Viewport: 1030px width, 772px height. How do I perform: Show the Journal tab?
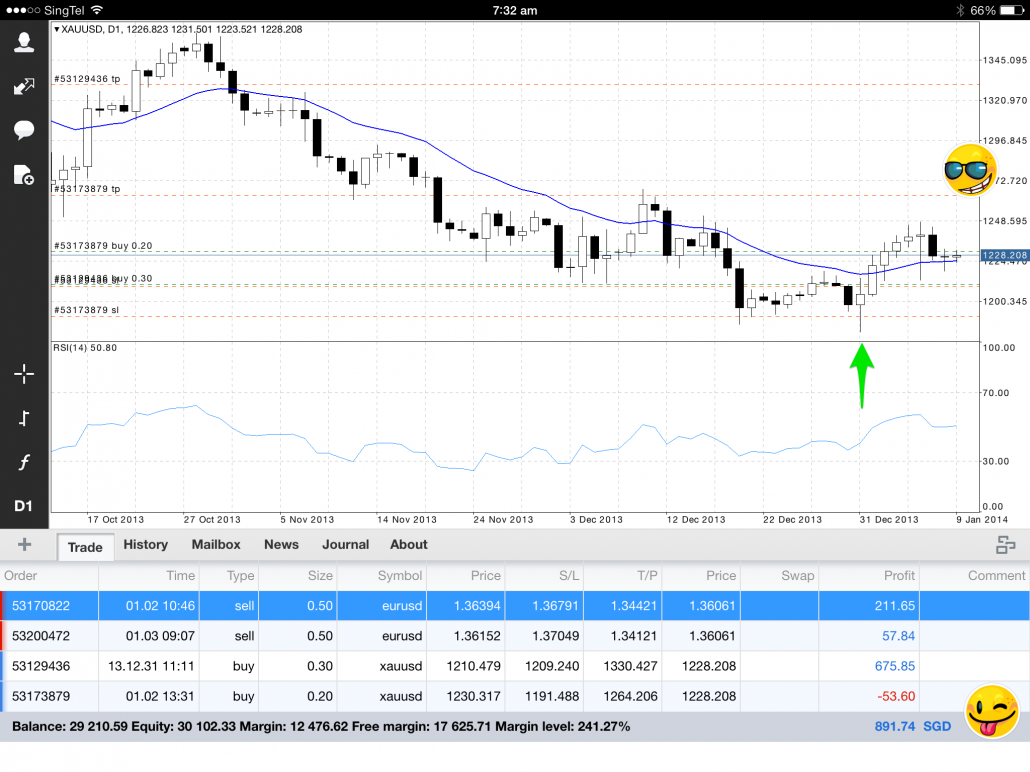346,545
